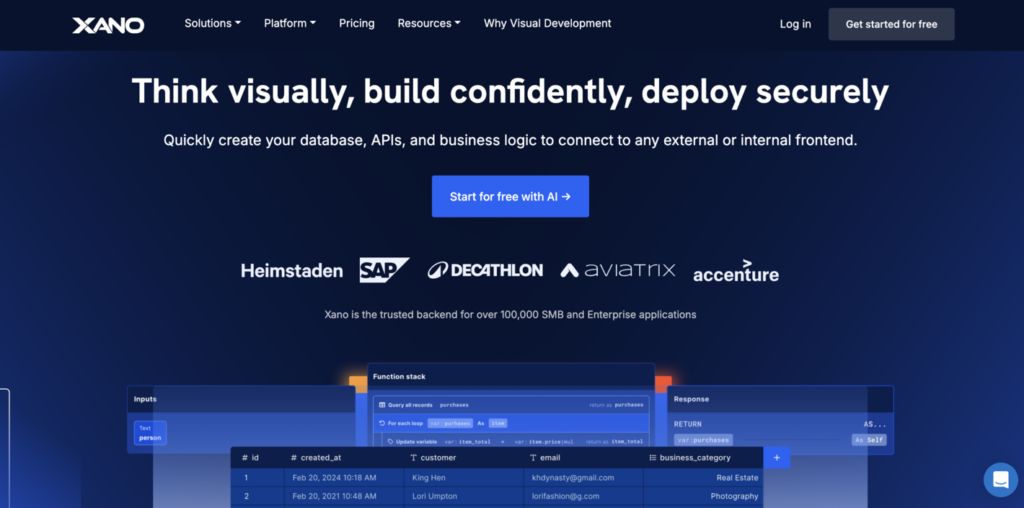Expand the Solutions dropdown menu

pyautogui.click(x=212, y=24)
